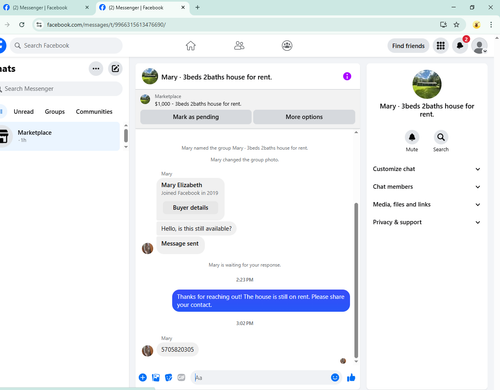Image resolution: width=500 pixels, height=390 pixels.
Task: Install app icon in address bar
Action: click(x=443, y=24)
